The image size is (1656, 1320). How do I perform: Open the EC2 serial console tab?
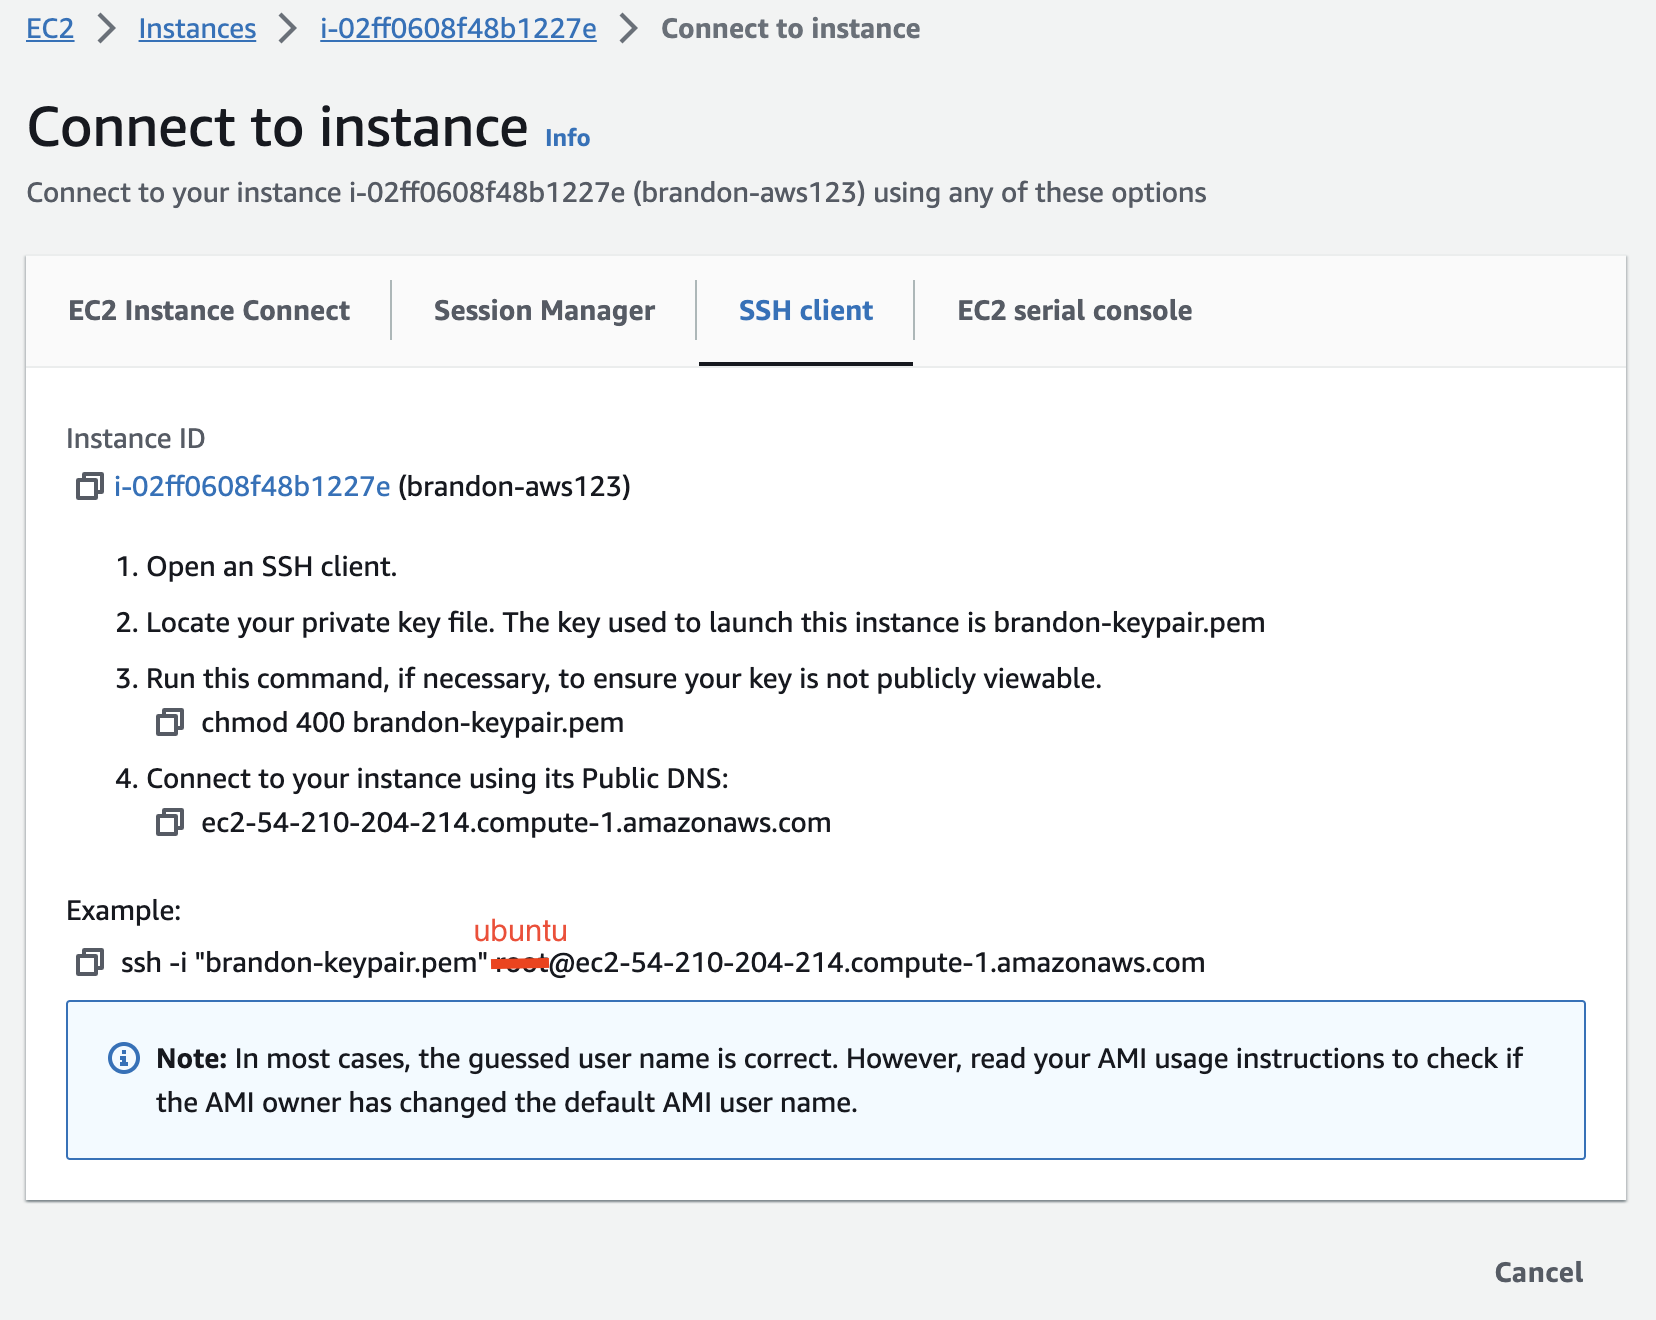[1074, 311]
